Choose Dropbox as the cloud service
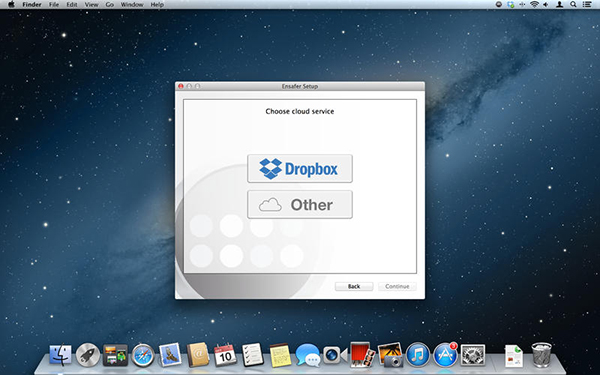Image resolution: width=600 pixels, height=375 pixels. tap(300, 168)
